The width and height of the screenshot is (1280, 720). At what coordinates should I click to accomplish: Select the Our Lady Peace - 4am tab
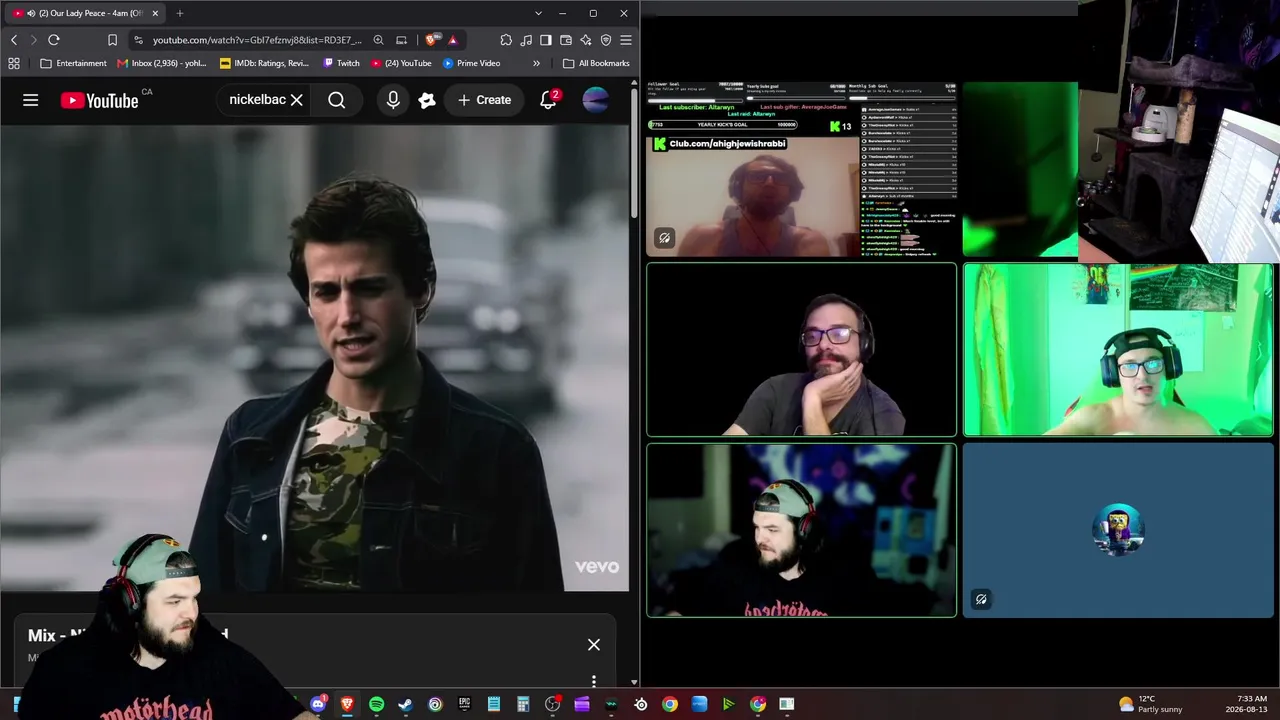[x=86, y=13]
